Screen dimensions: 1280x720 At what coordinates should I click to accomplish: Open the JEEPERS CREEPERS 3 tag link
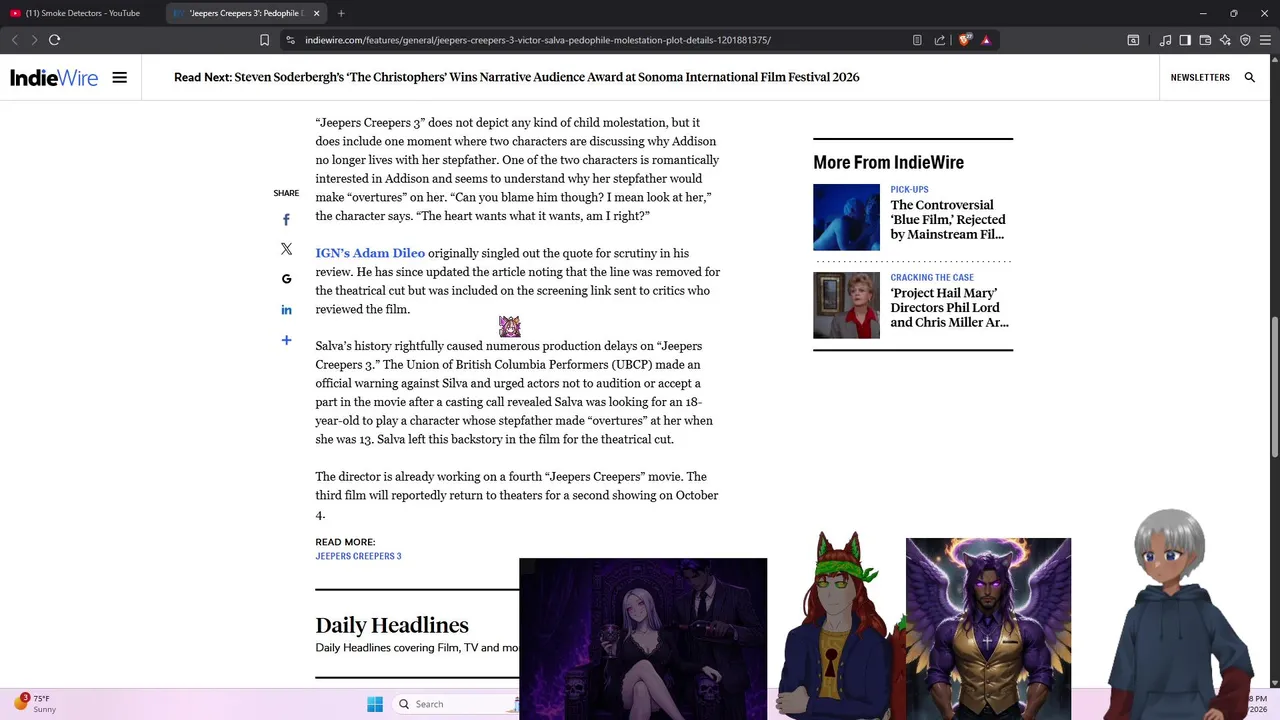(358, 556)
